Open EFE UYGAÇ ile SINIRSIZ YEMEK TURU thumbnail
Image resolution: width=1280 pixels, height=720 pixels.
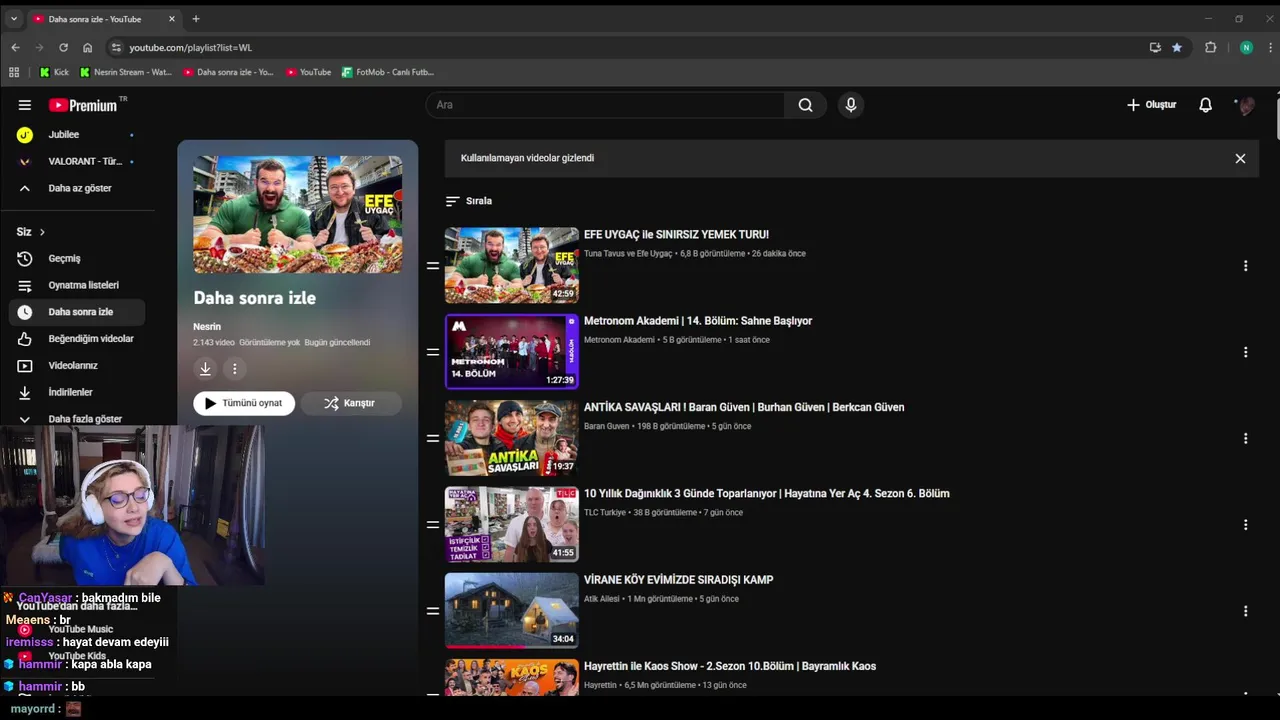tap(511, 265)
